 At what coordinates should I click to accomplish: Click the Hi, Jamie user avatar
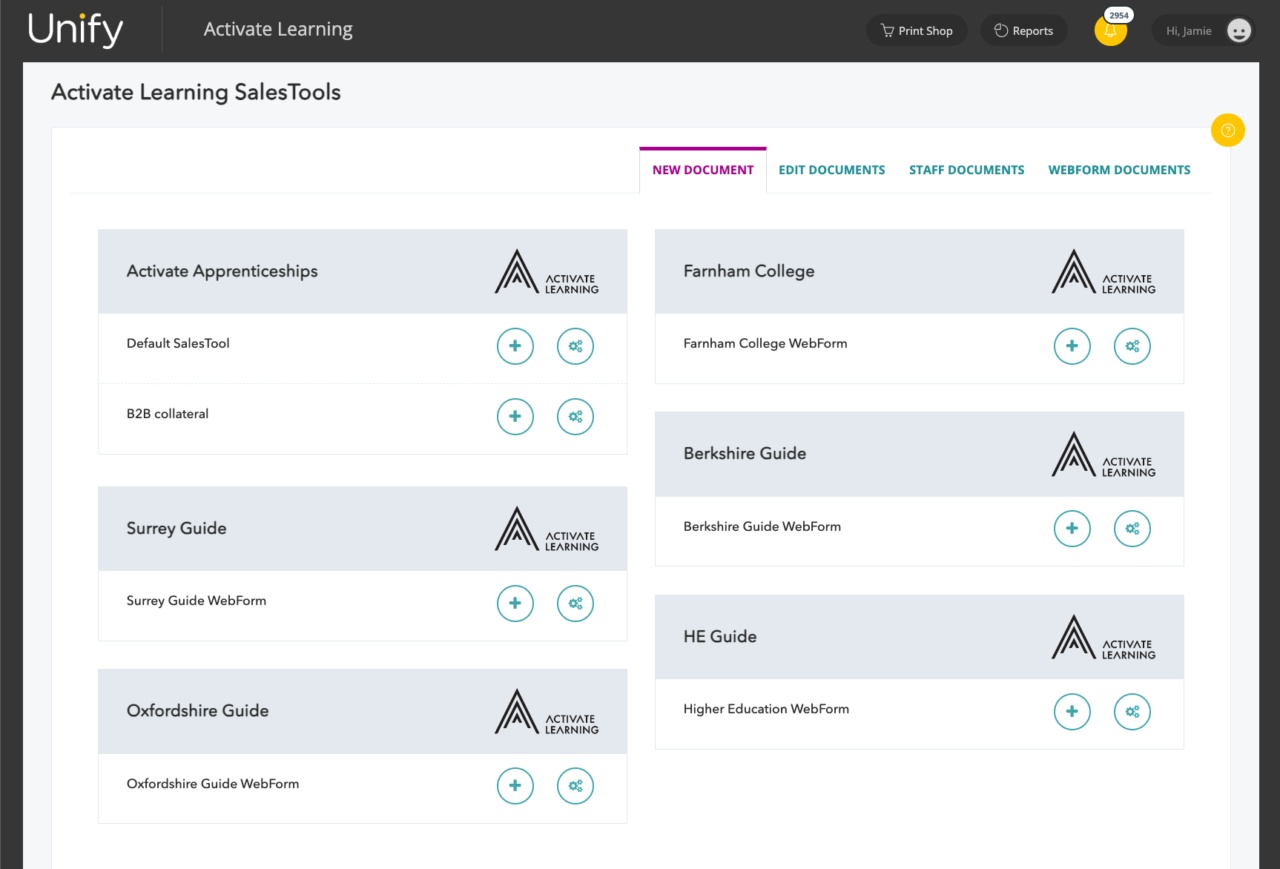(1204, 30)
